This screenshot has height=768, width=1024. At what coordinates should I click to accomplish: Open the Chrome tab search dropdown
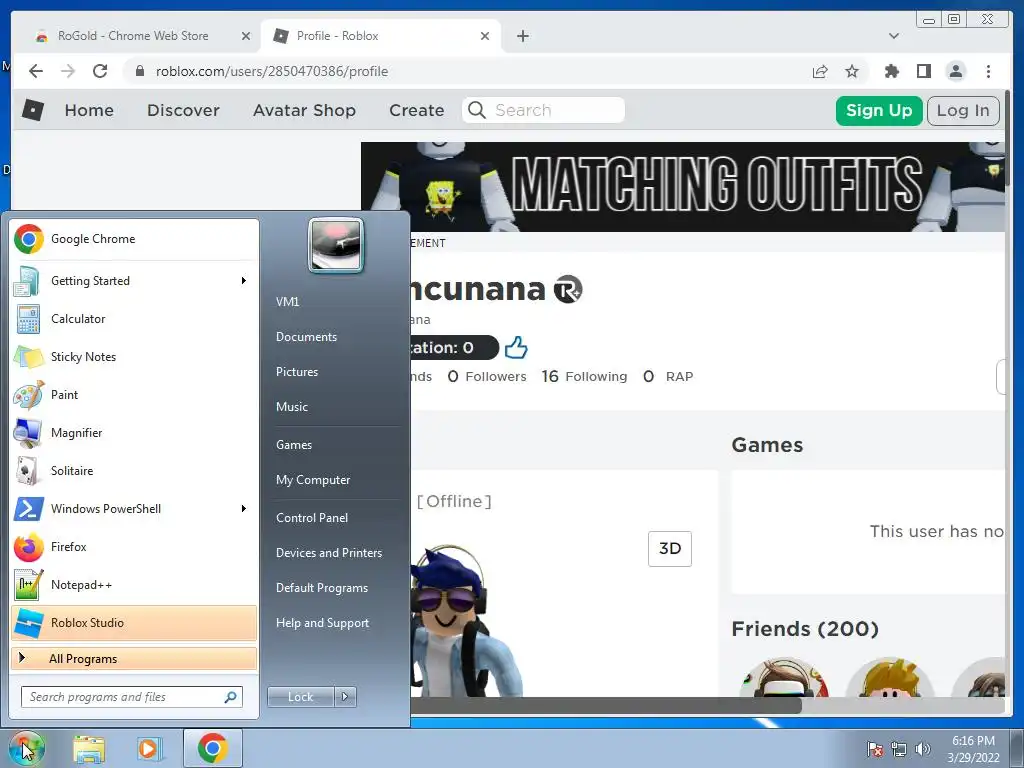pos(893,36)
